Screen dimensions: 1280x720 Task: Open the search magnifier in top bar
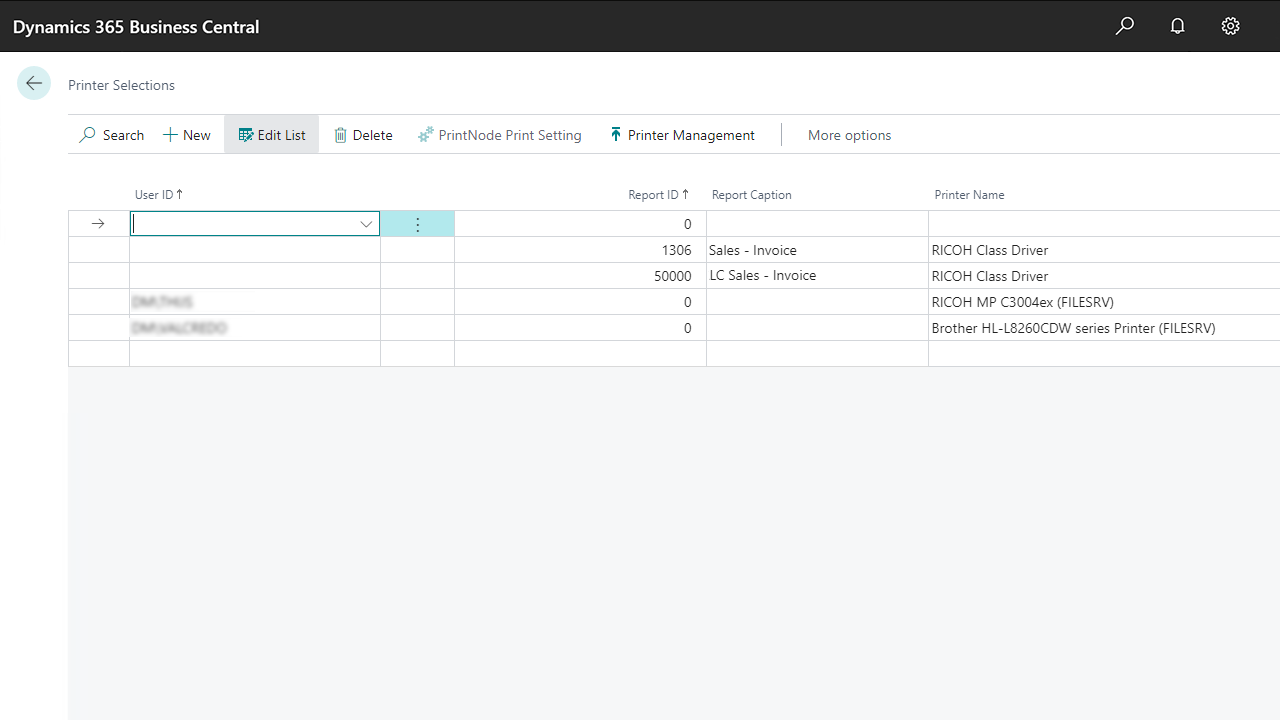click(1125, 26)
